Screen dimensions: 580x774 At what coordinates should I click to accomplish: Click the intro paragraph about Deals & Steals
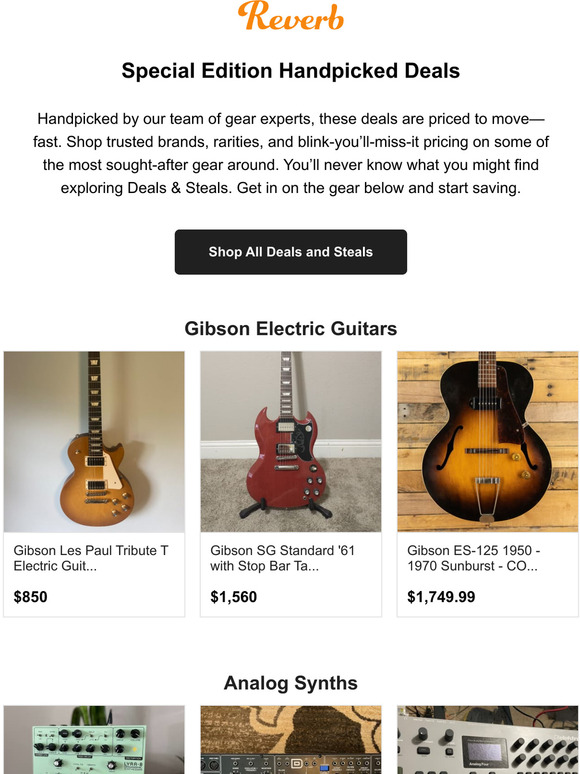[x=291, y=154]
